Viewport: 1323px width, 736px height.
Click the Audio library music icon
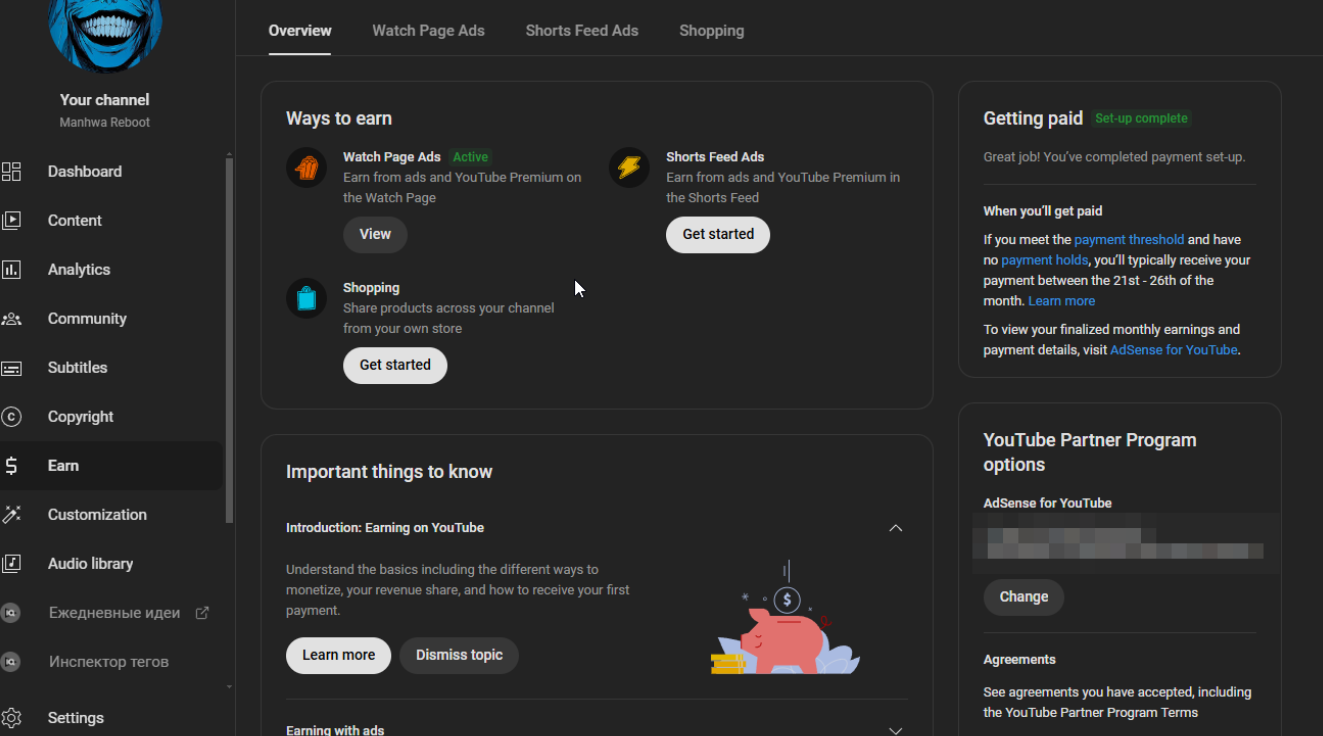pyautogui.click(x=11, y=564)
